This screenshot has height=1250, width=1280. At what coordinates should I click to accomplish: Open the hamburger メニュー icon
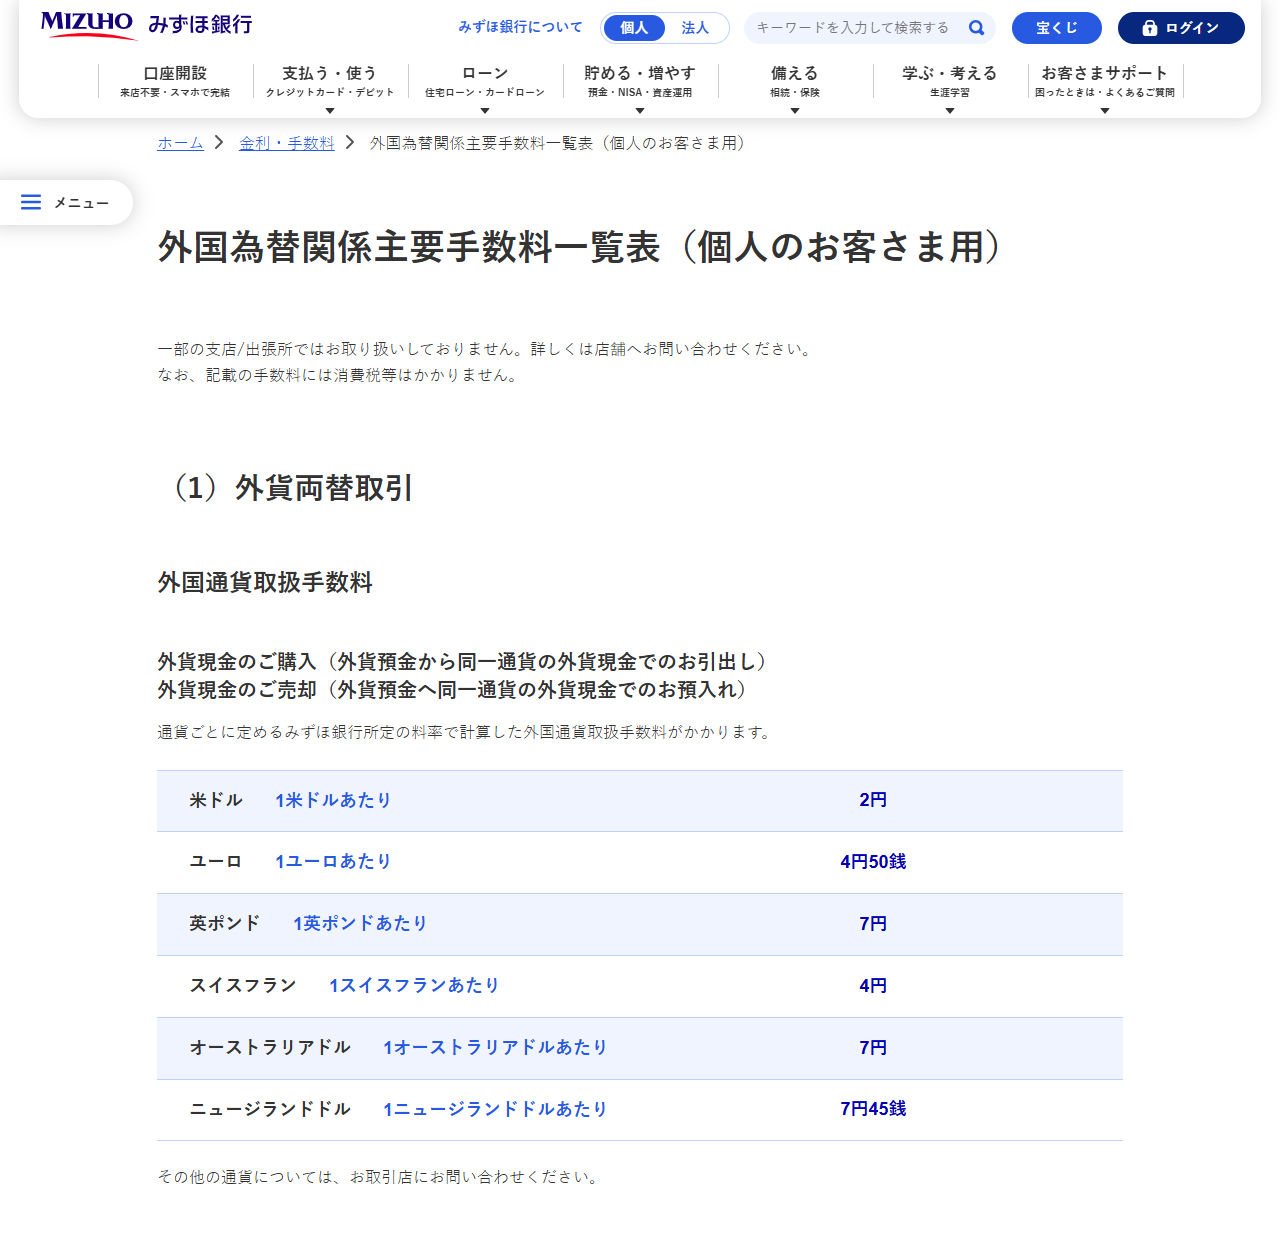click(x=31, y=202)
